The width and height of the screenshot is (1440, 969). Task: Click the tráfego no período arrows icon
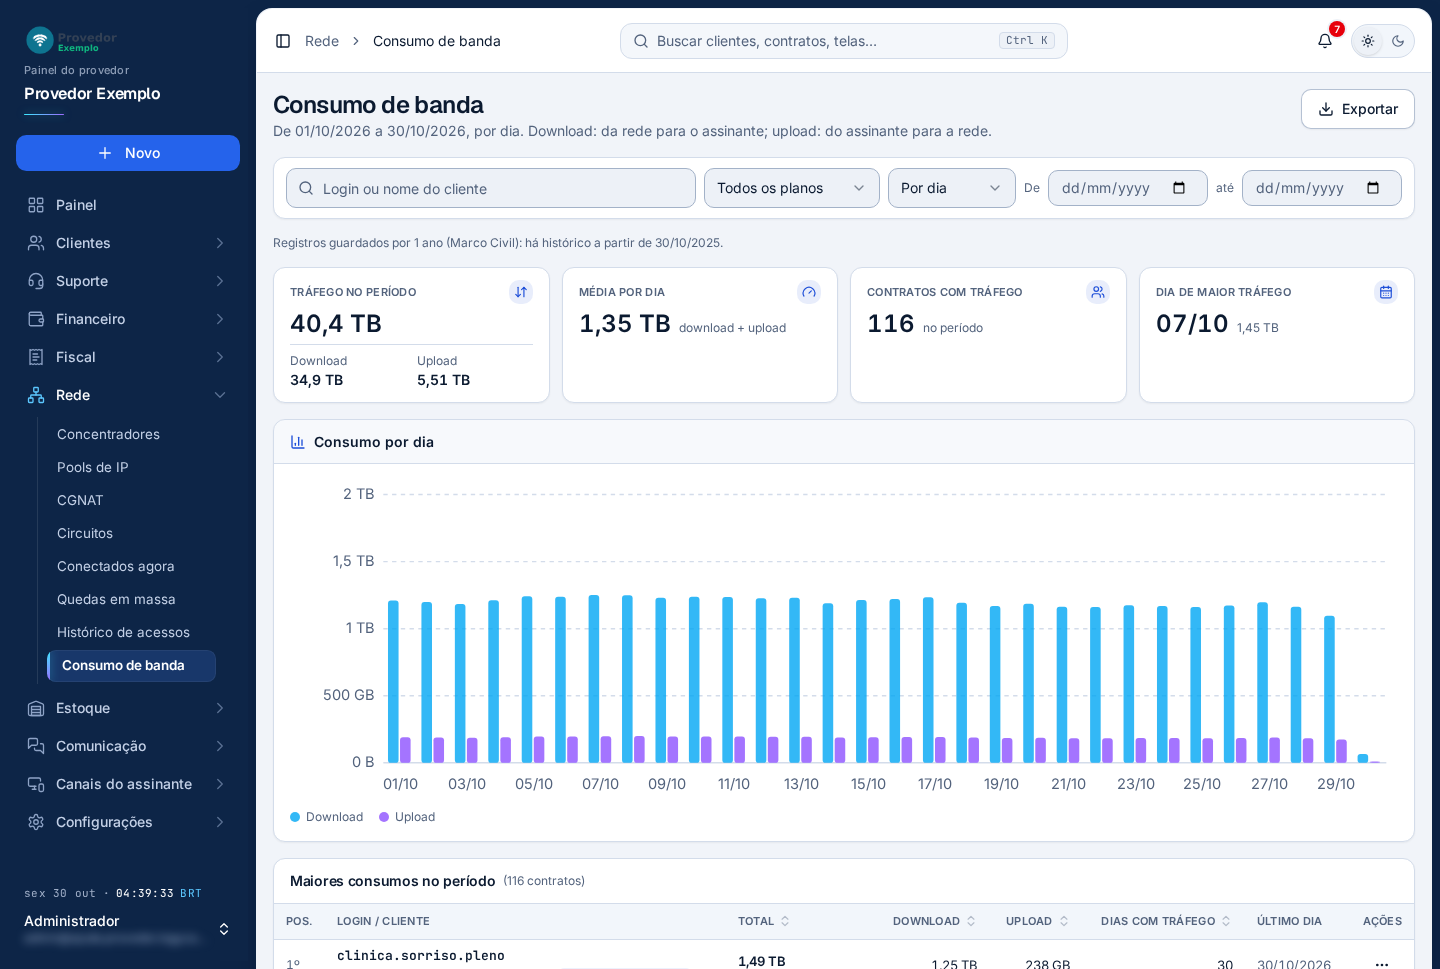click(521, 292)
